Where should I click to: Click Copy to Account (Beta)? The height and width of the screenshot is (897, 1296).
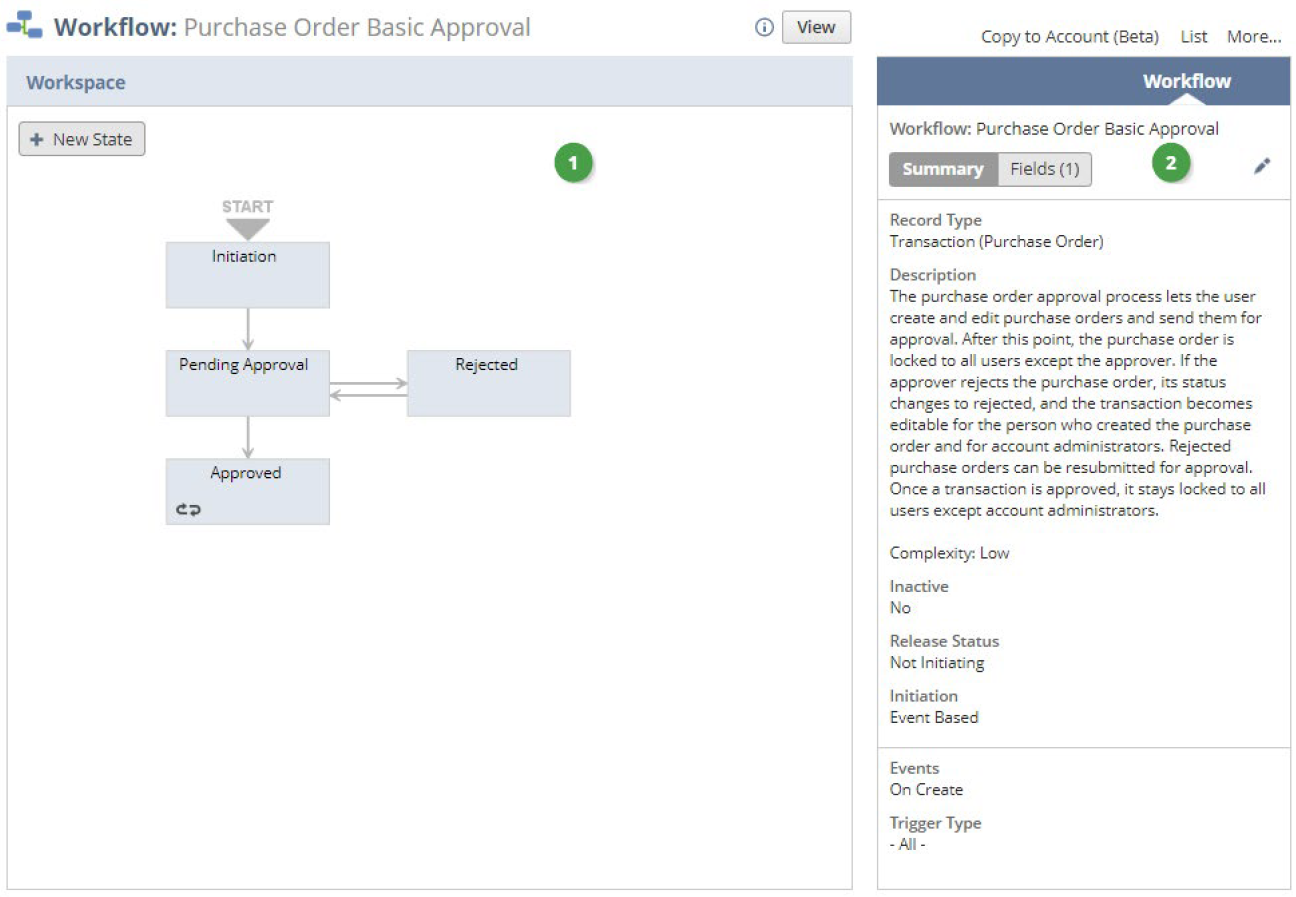1069,36
